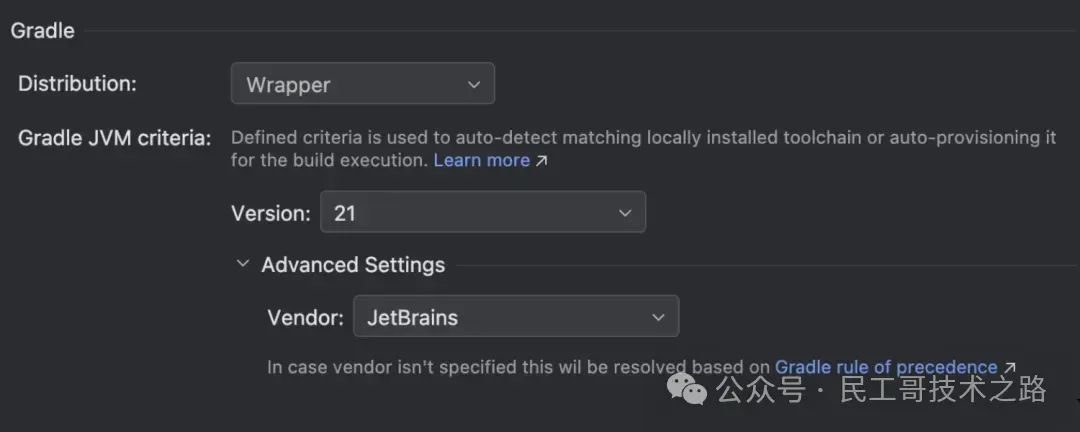The image size is (1080, 432).
Task: Click the watermark text next to the WeChat logo
Action: [x=881, y=389]
